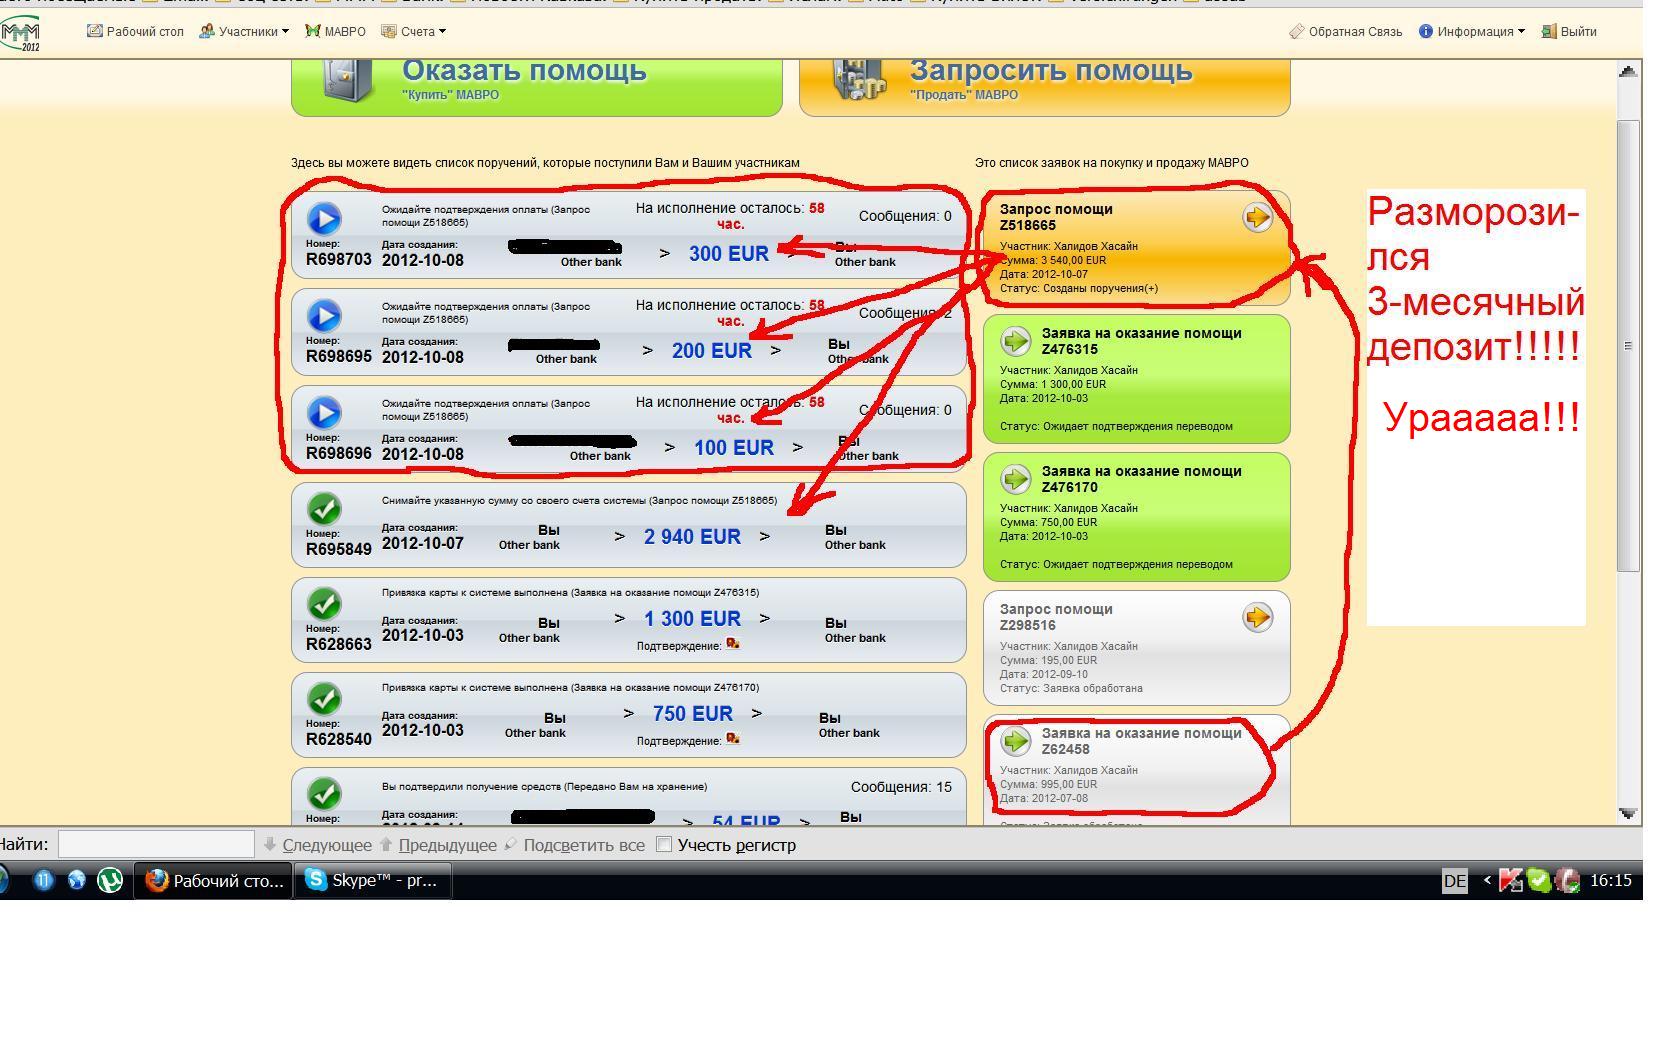Open Заявка на оказание помощи Z476315 card

1137,379
